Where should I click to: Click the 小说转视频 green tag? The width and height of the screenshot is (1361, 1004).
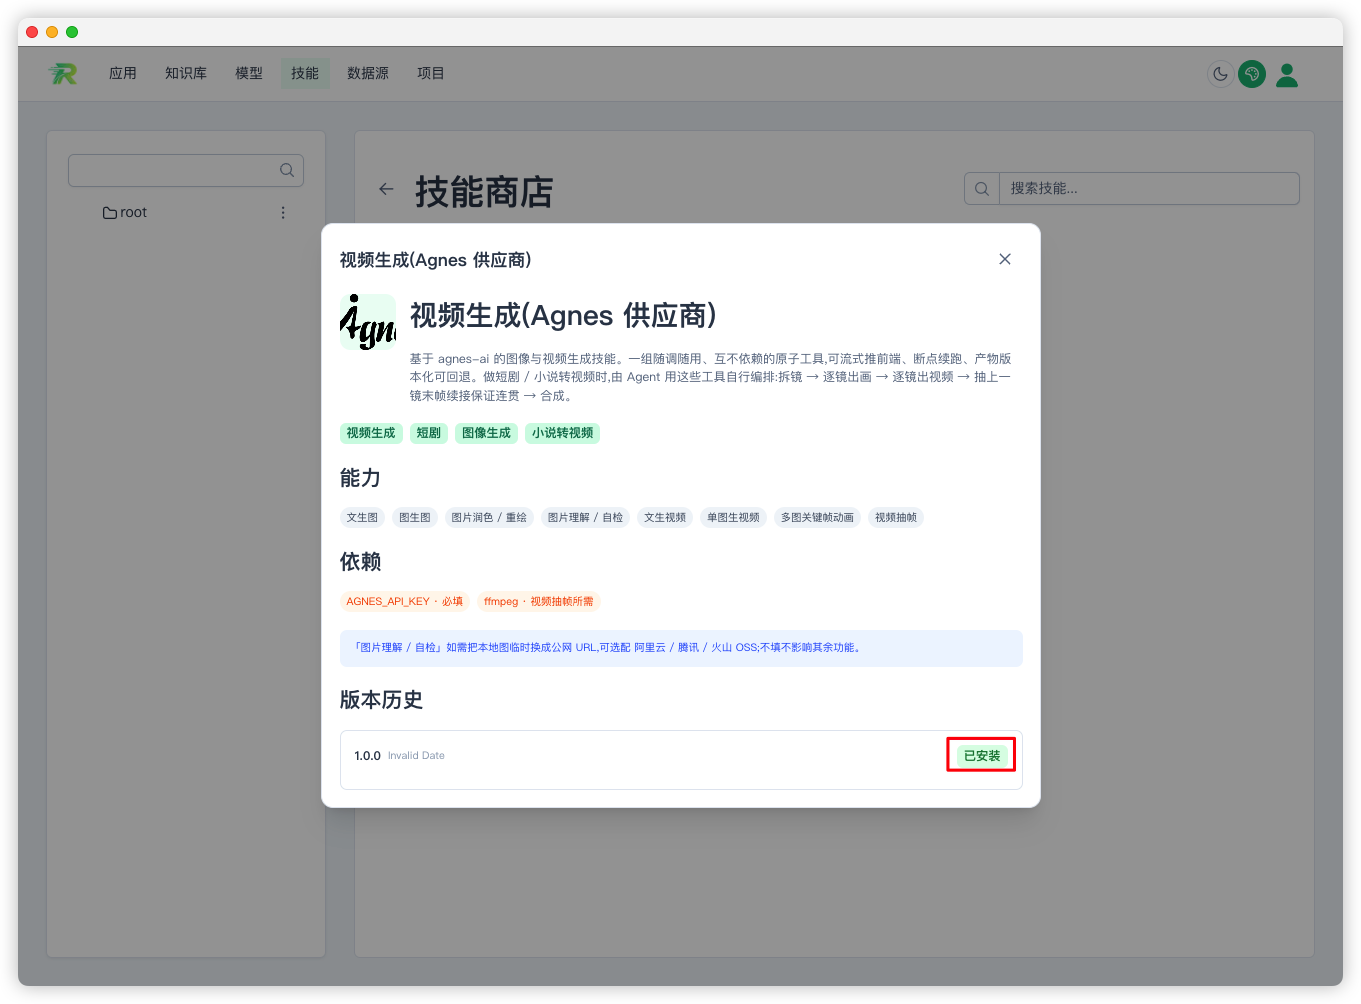tap(563, 433)
